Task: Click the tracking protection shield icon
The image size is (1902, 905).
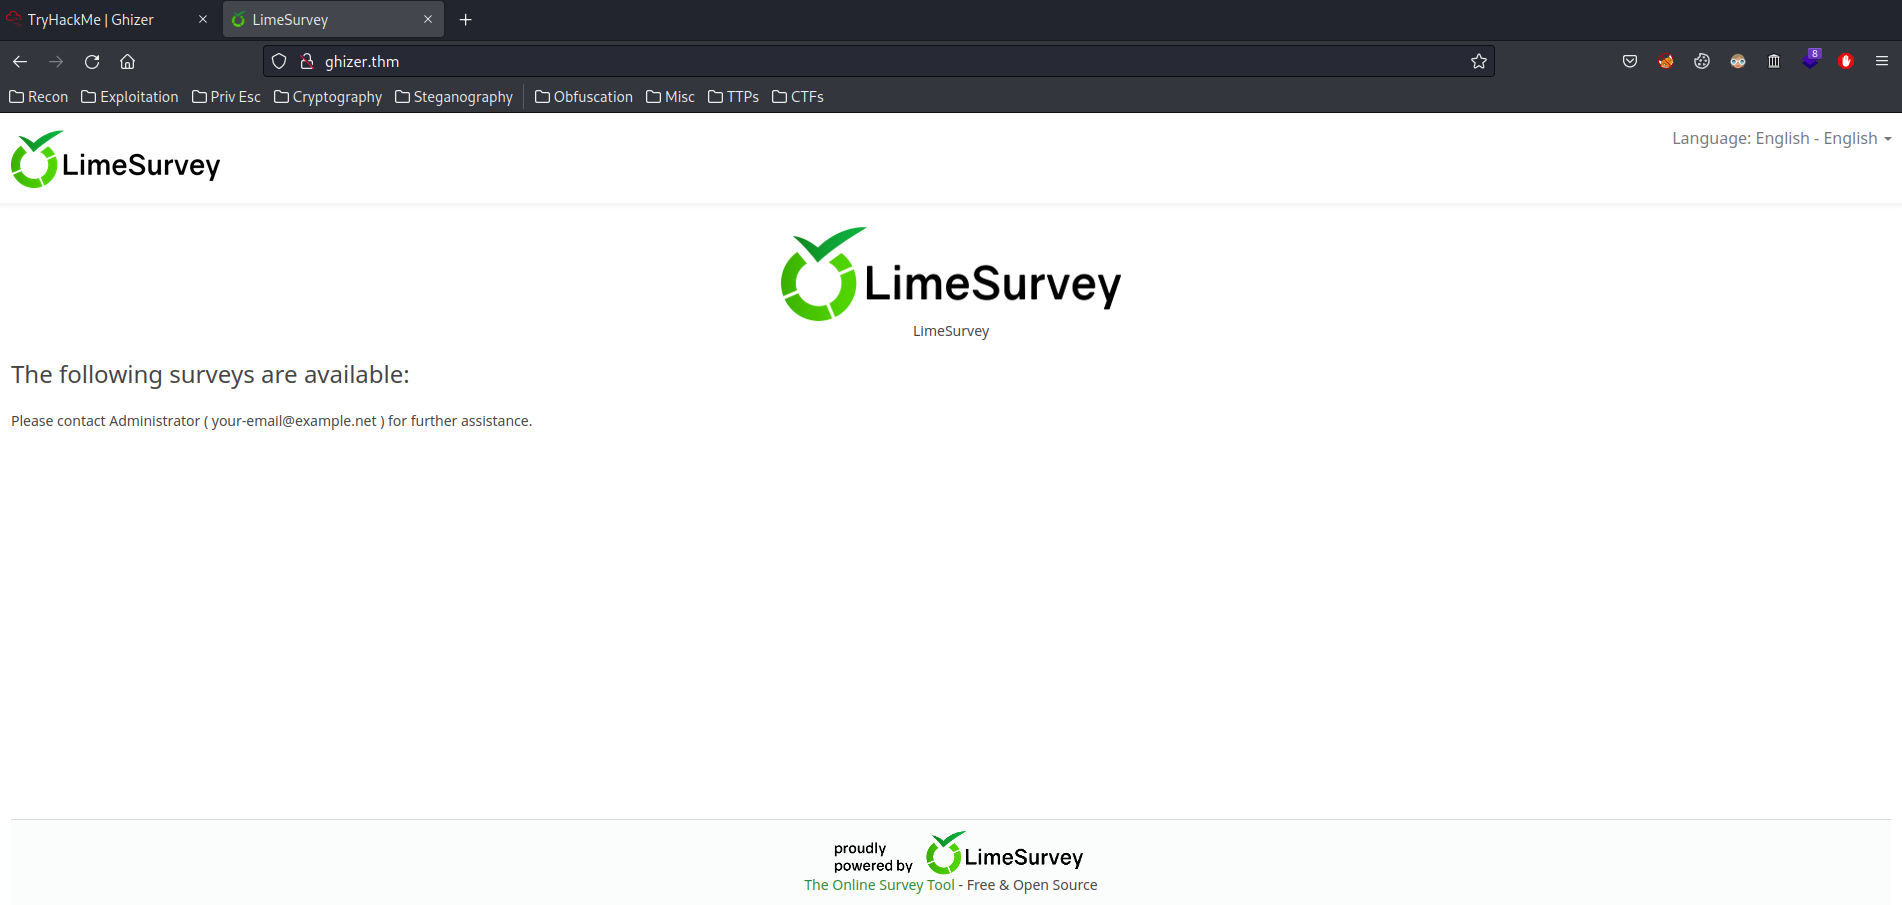Action: [279, 62]
